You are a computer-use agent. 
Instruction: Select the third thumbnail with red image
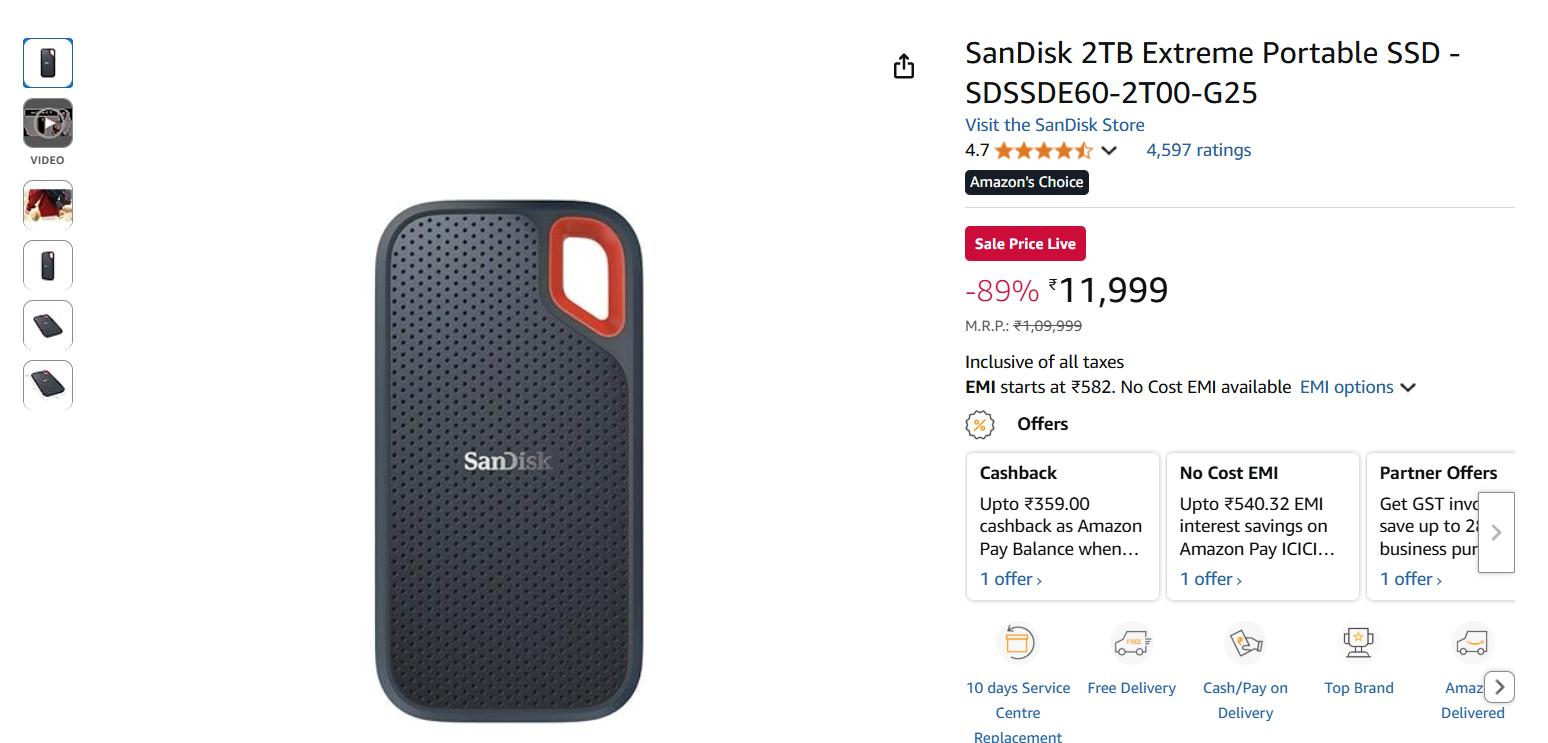coord(48,205)
